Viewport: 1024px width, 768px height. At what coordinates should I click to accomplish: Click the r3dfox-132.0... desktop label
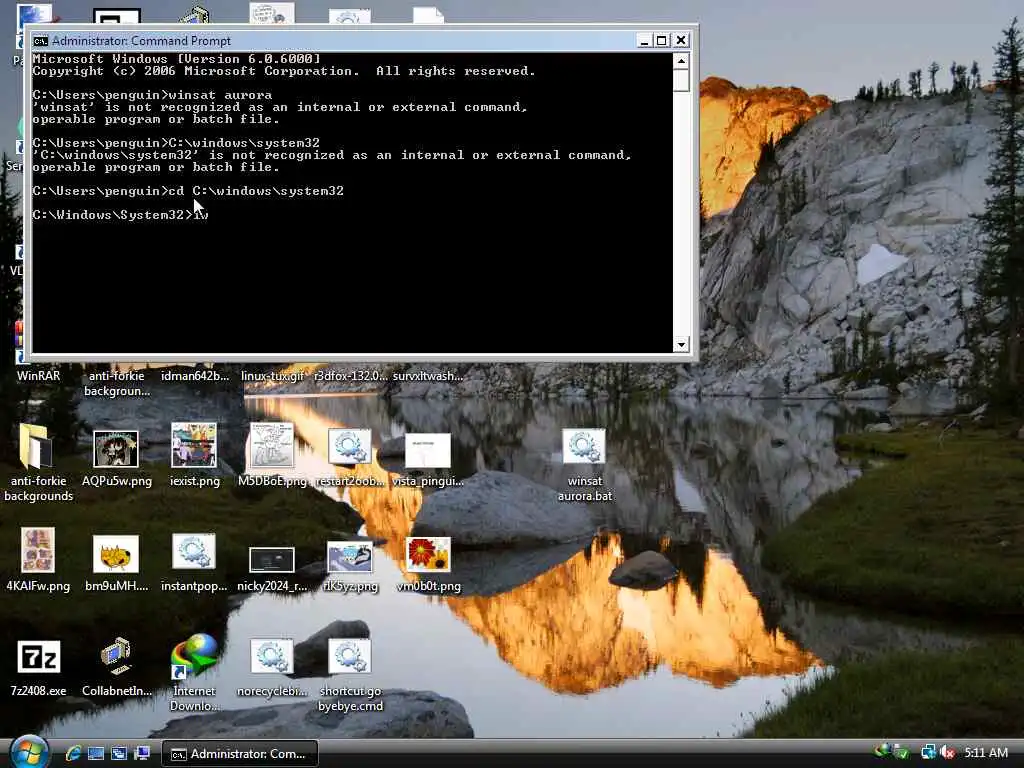tap(351, 376)
